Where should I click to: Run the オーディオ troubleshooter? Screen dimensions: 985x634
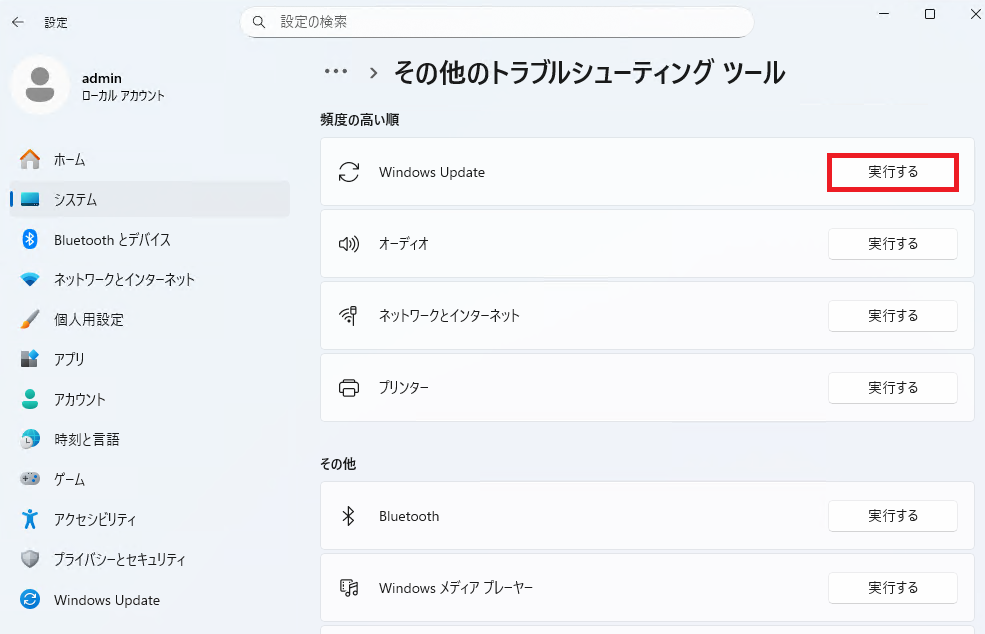click(x=893, y=244)
